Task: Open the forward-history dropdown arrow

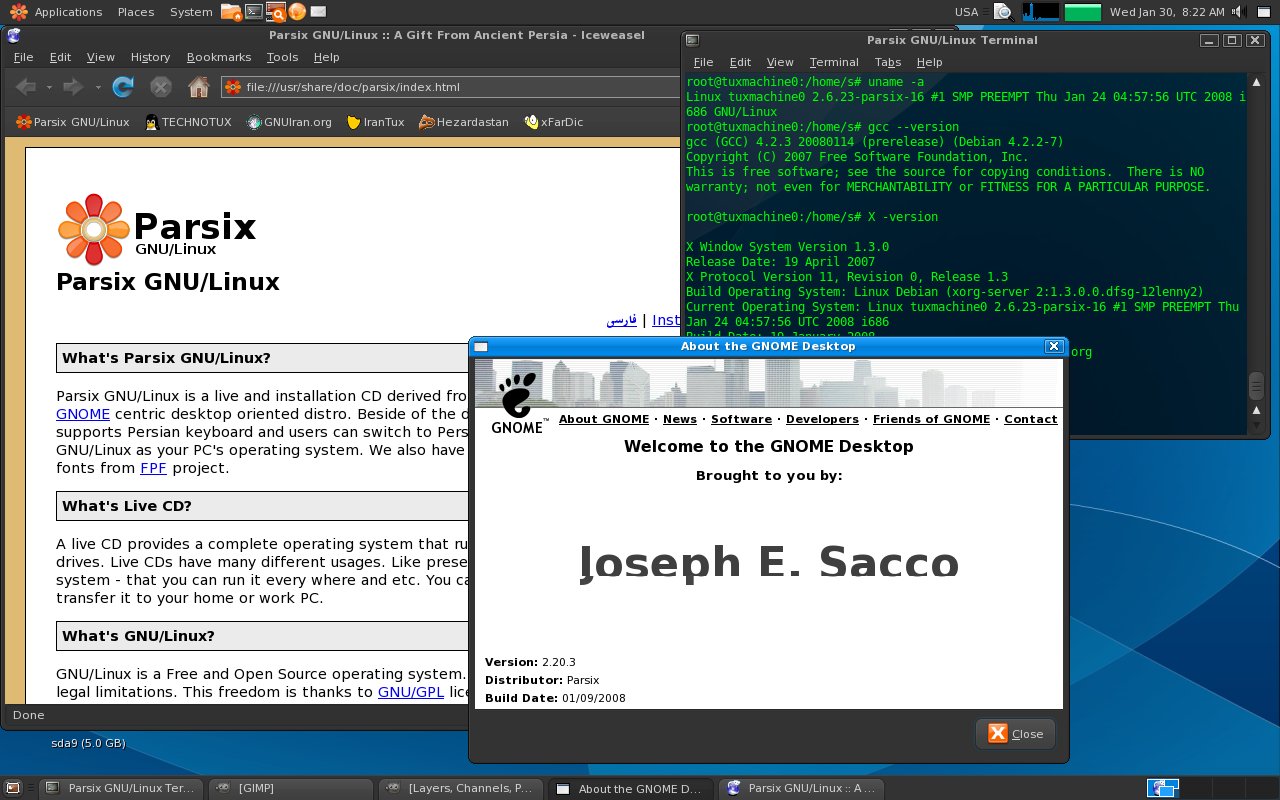Action: click(97, 87)
